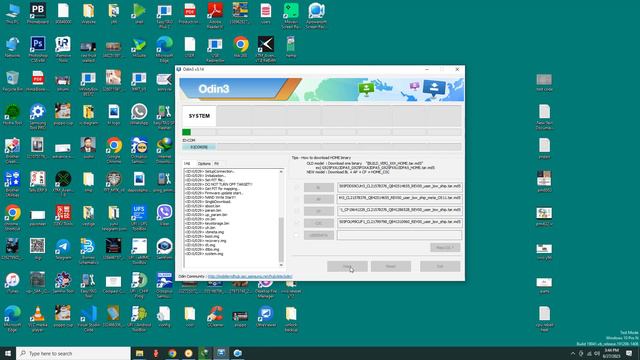Select the chrome Shortcut desktop icon
Viewport: 640px width, 360px height.
12,217
